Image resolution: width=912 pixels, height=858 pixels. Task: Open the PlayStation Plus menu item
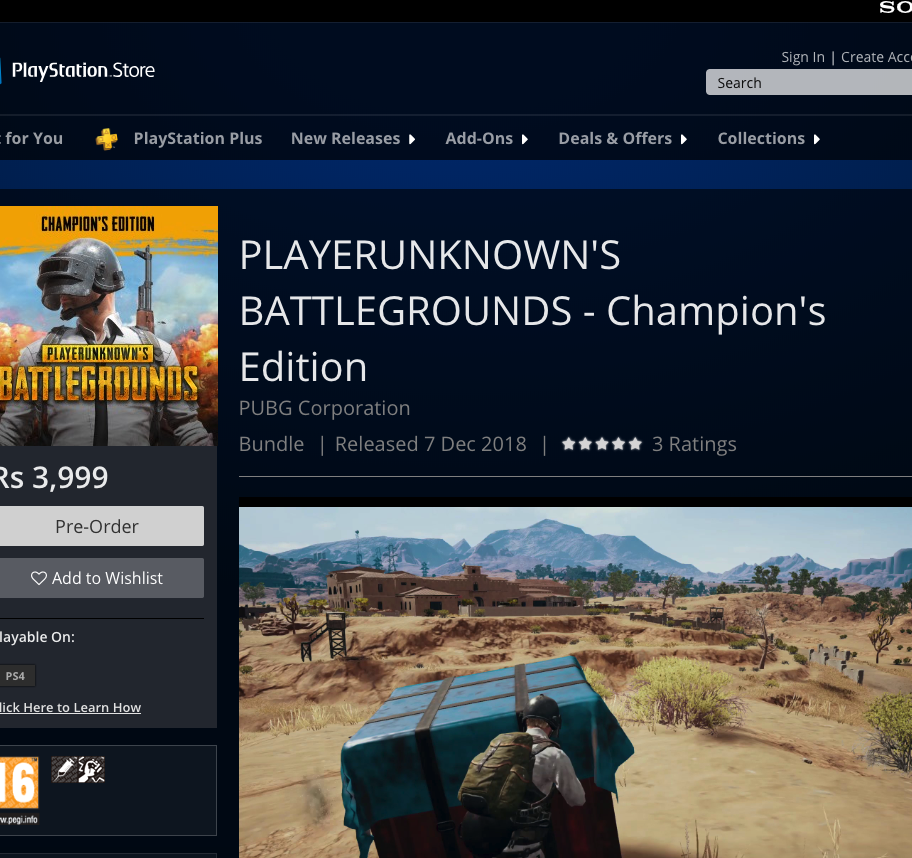click(197, 139)
